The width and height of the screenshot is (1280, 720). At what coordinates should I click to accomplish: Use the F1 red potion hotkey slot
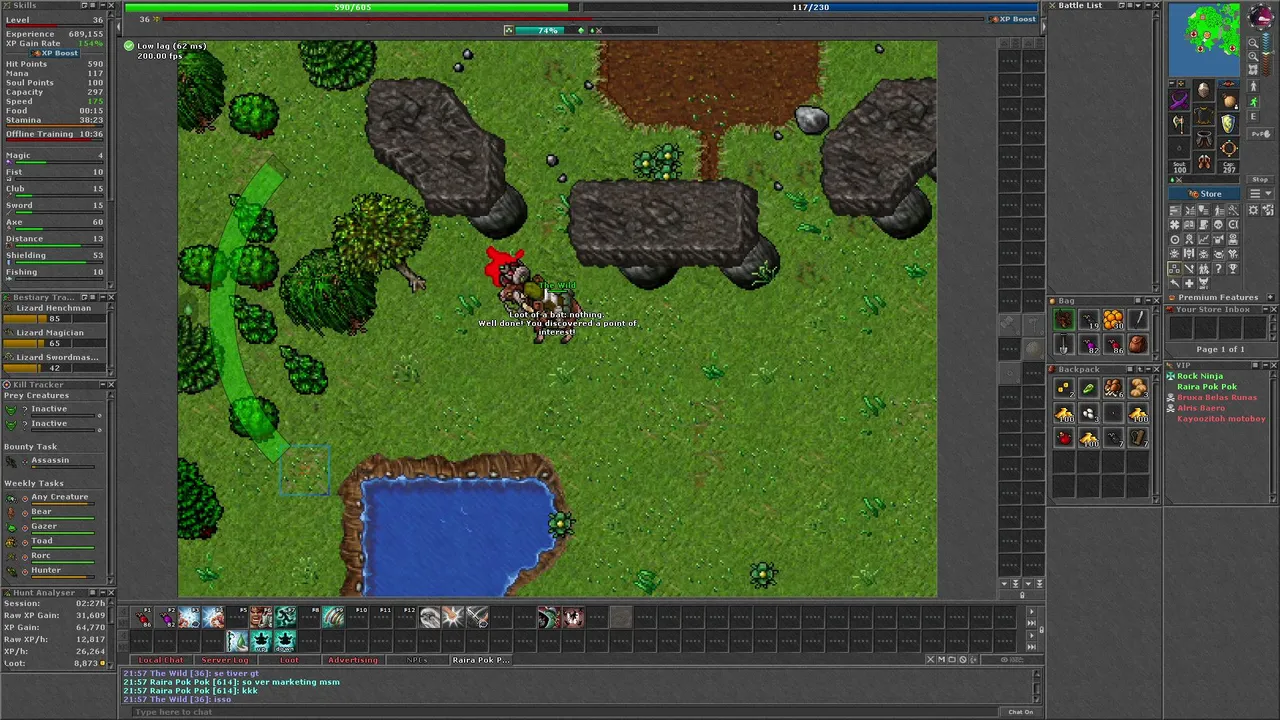click(143, 618)
